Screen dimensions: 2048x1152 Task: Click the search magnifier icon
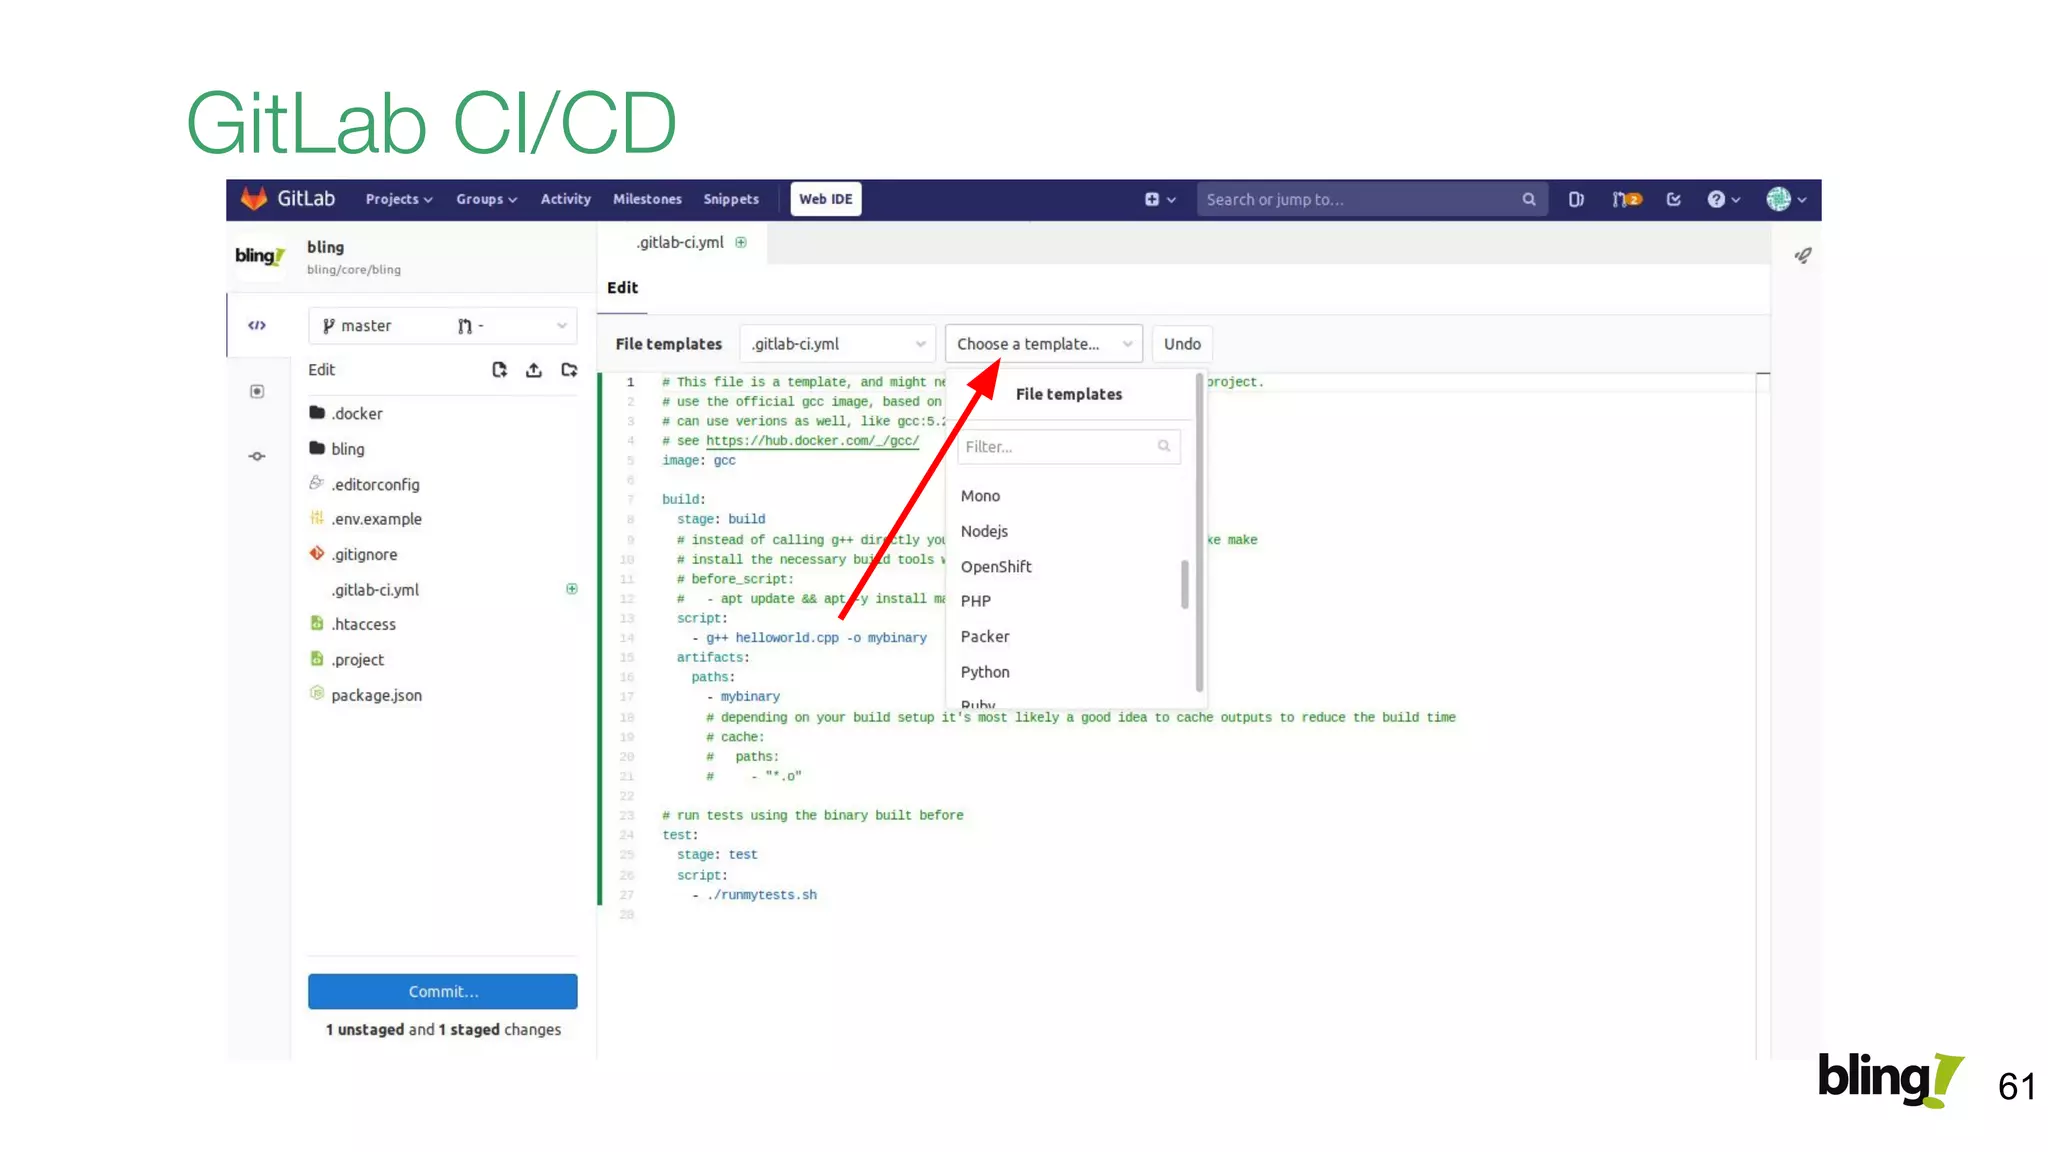(1529, 200)
